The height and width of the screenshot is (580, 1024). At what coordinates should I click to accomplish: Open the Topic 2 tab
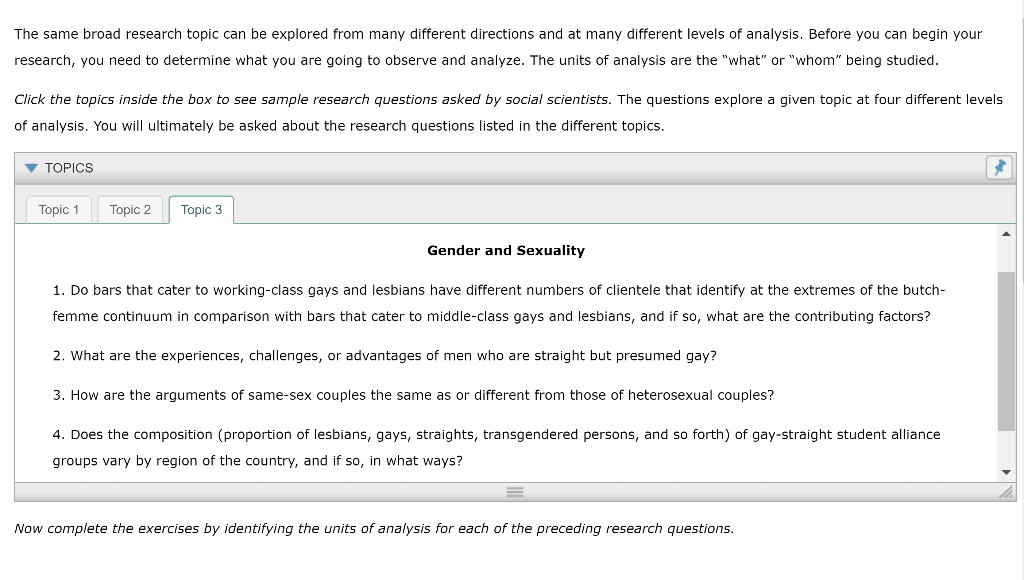(130, 210)
